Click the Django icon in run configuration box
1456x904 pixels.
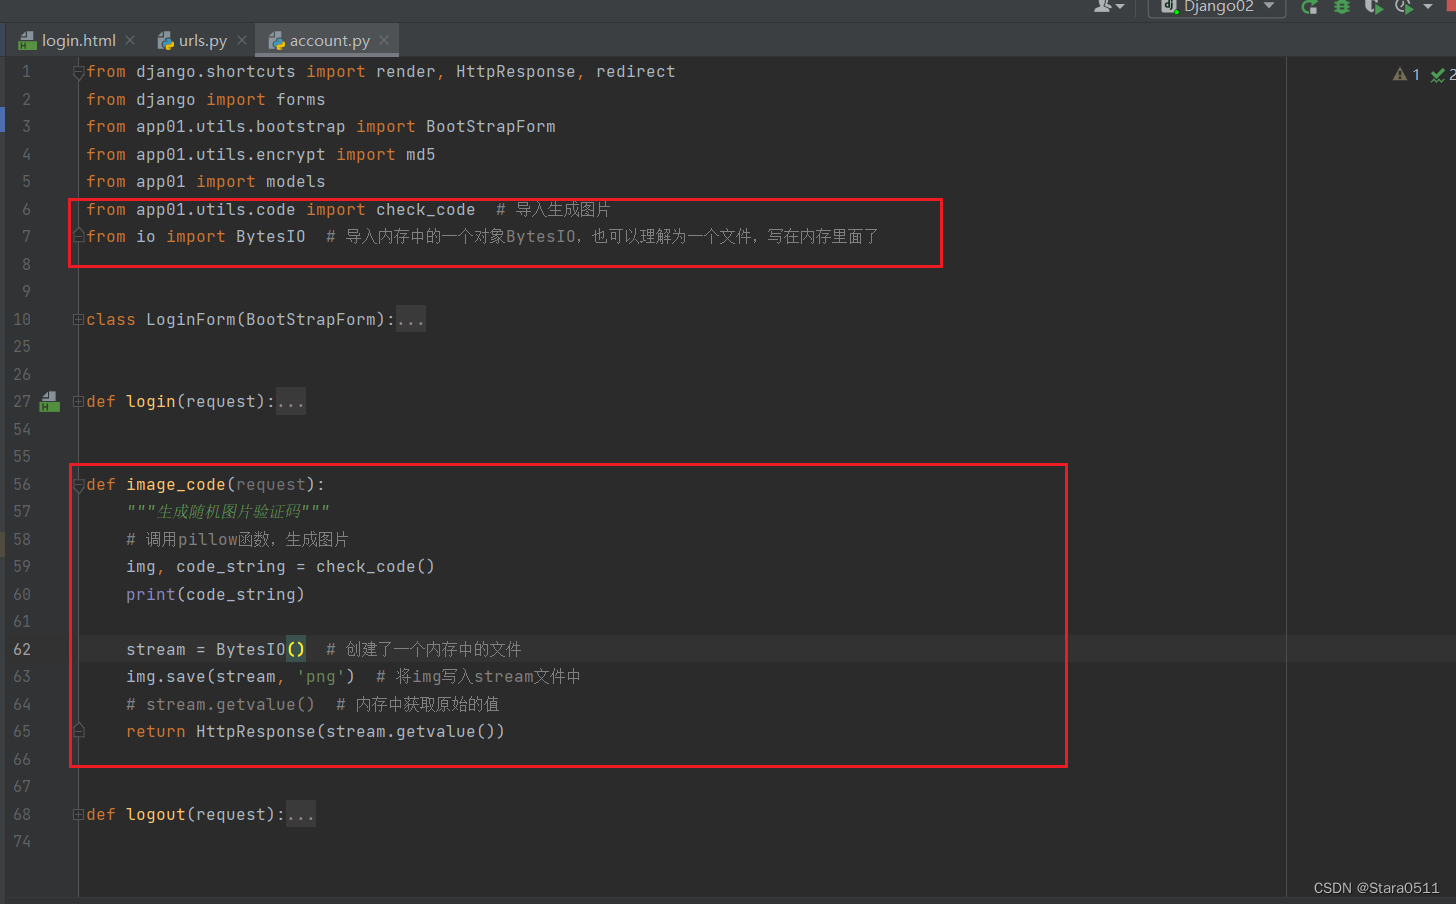coord(1168,7)
